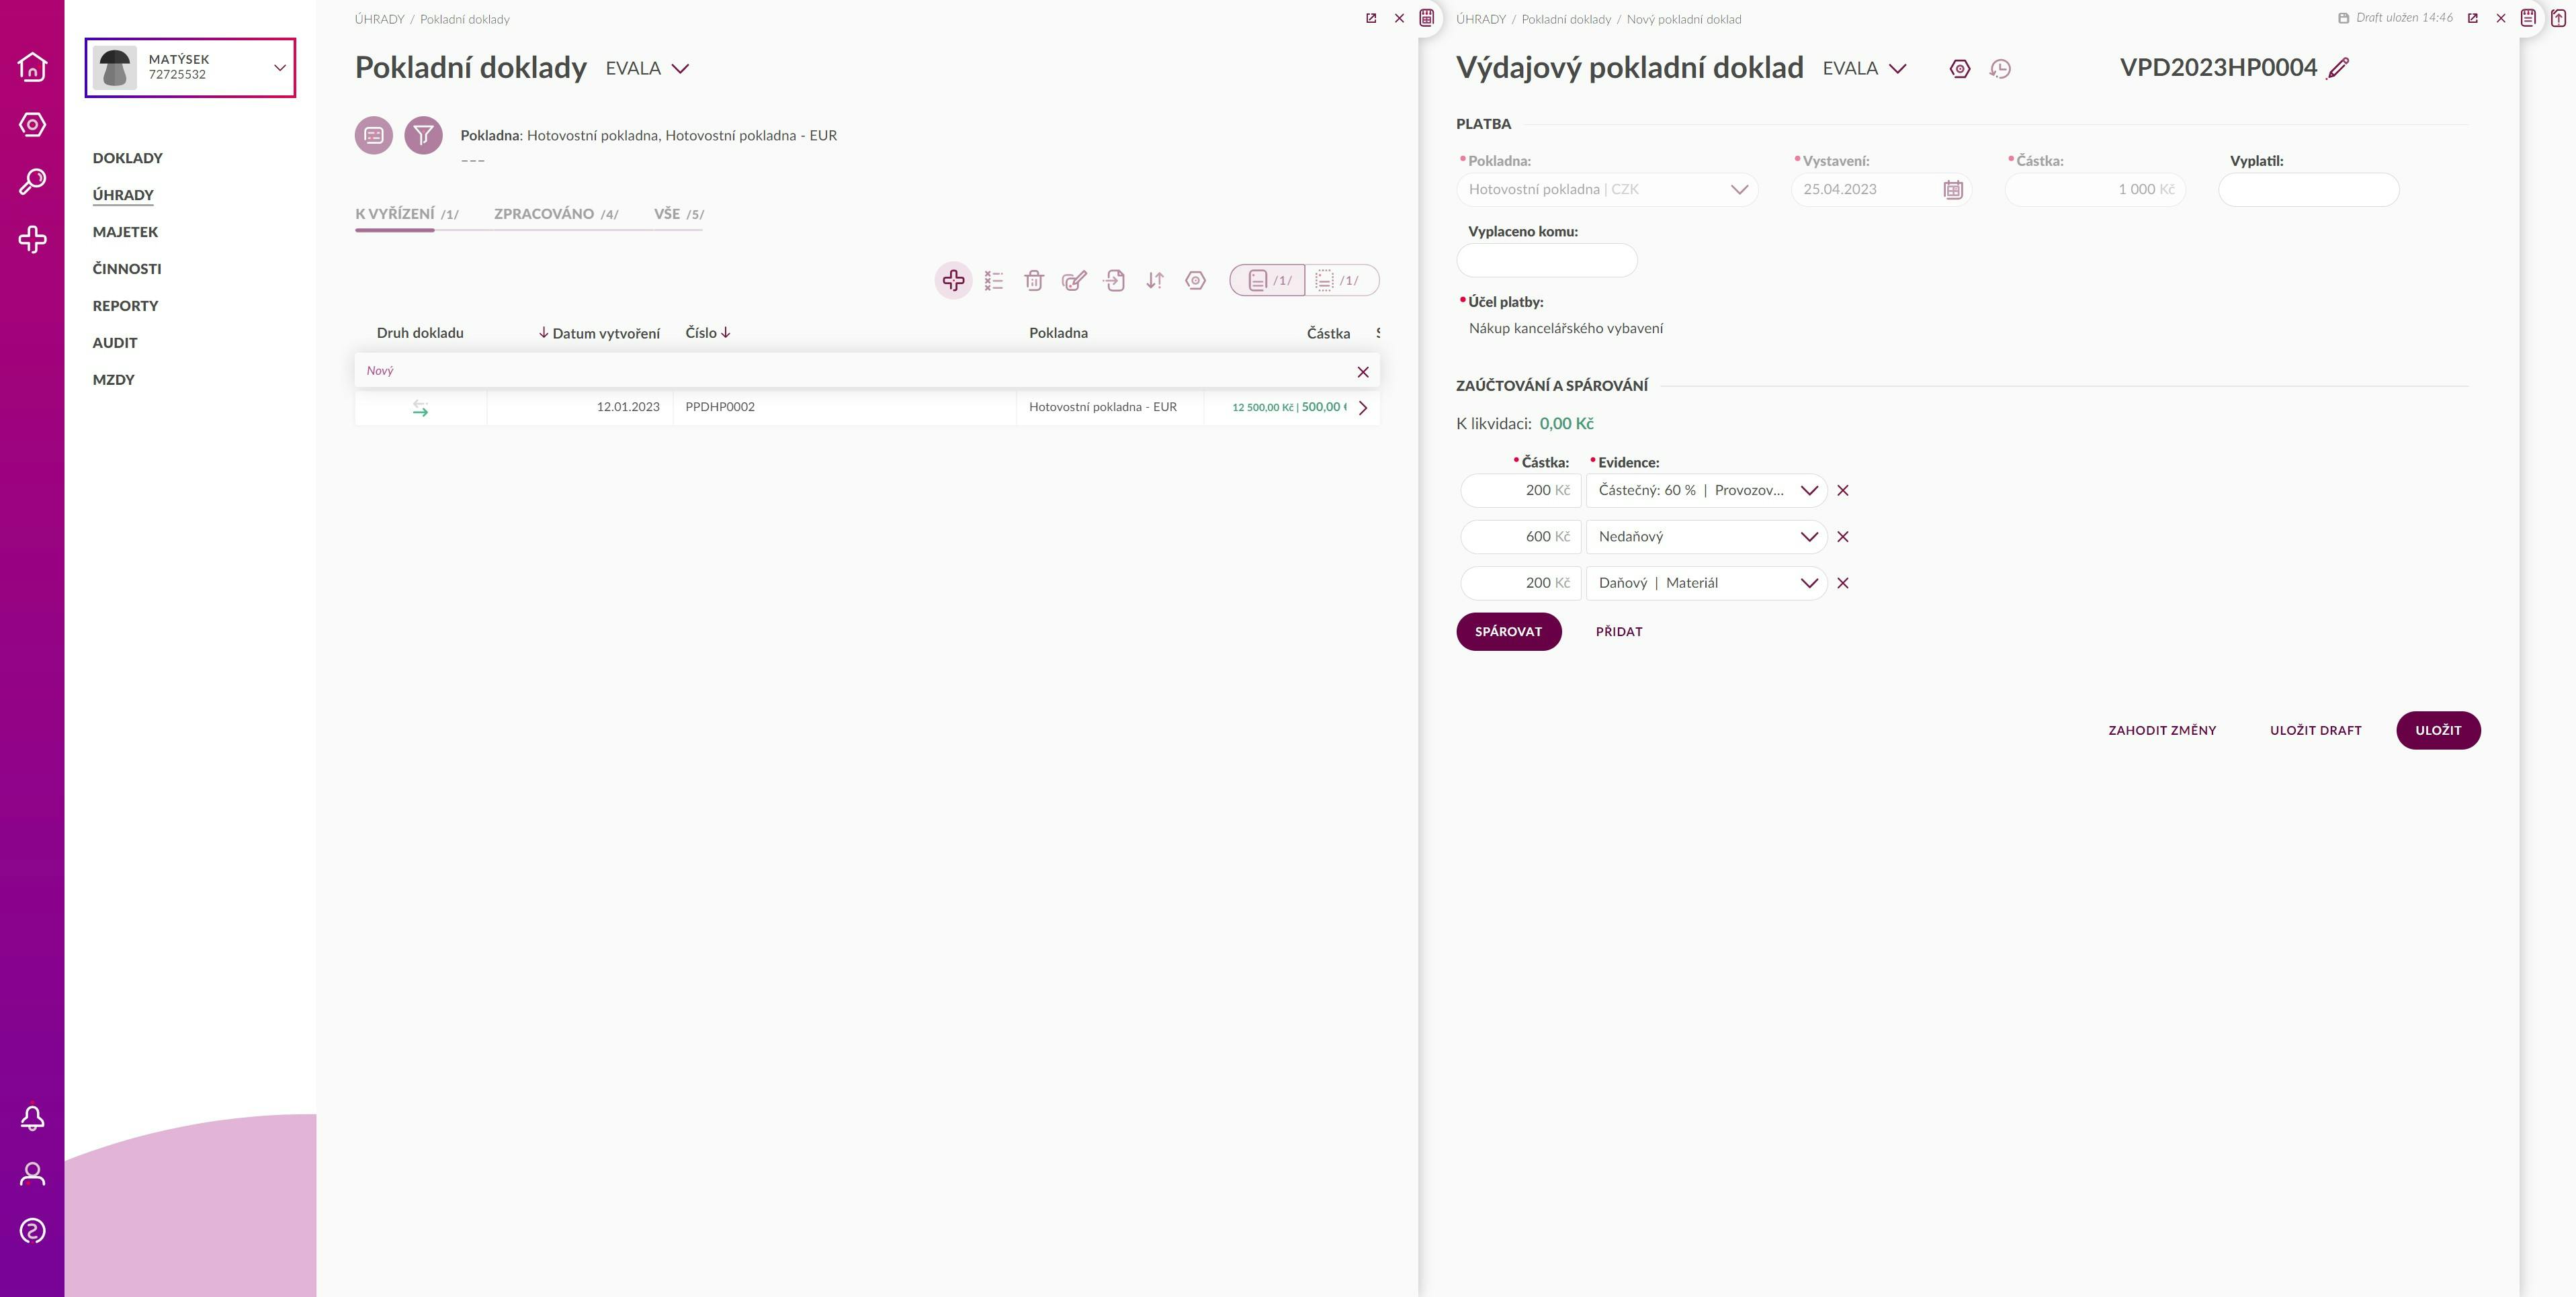The height and width of the screenshot is (1297, 2576).
Task: Click the trash delete toolbar icon
Action: 1034,281
